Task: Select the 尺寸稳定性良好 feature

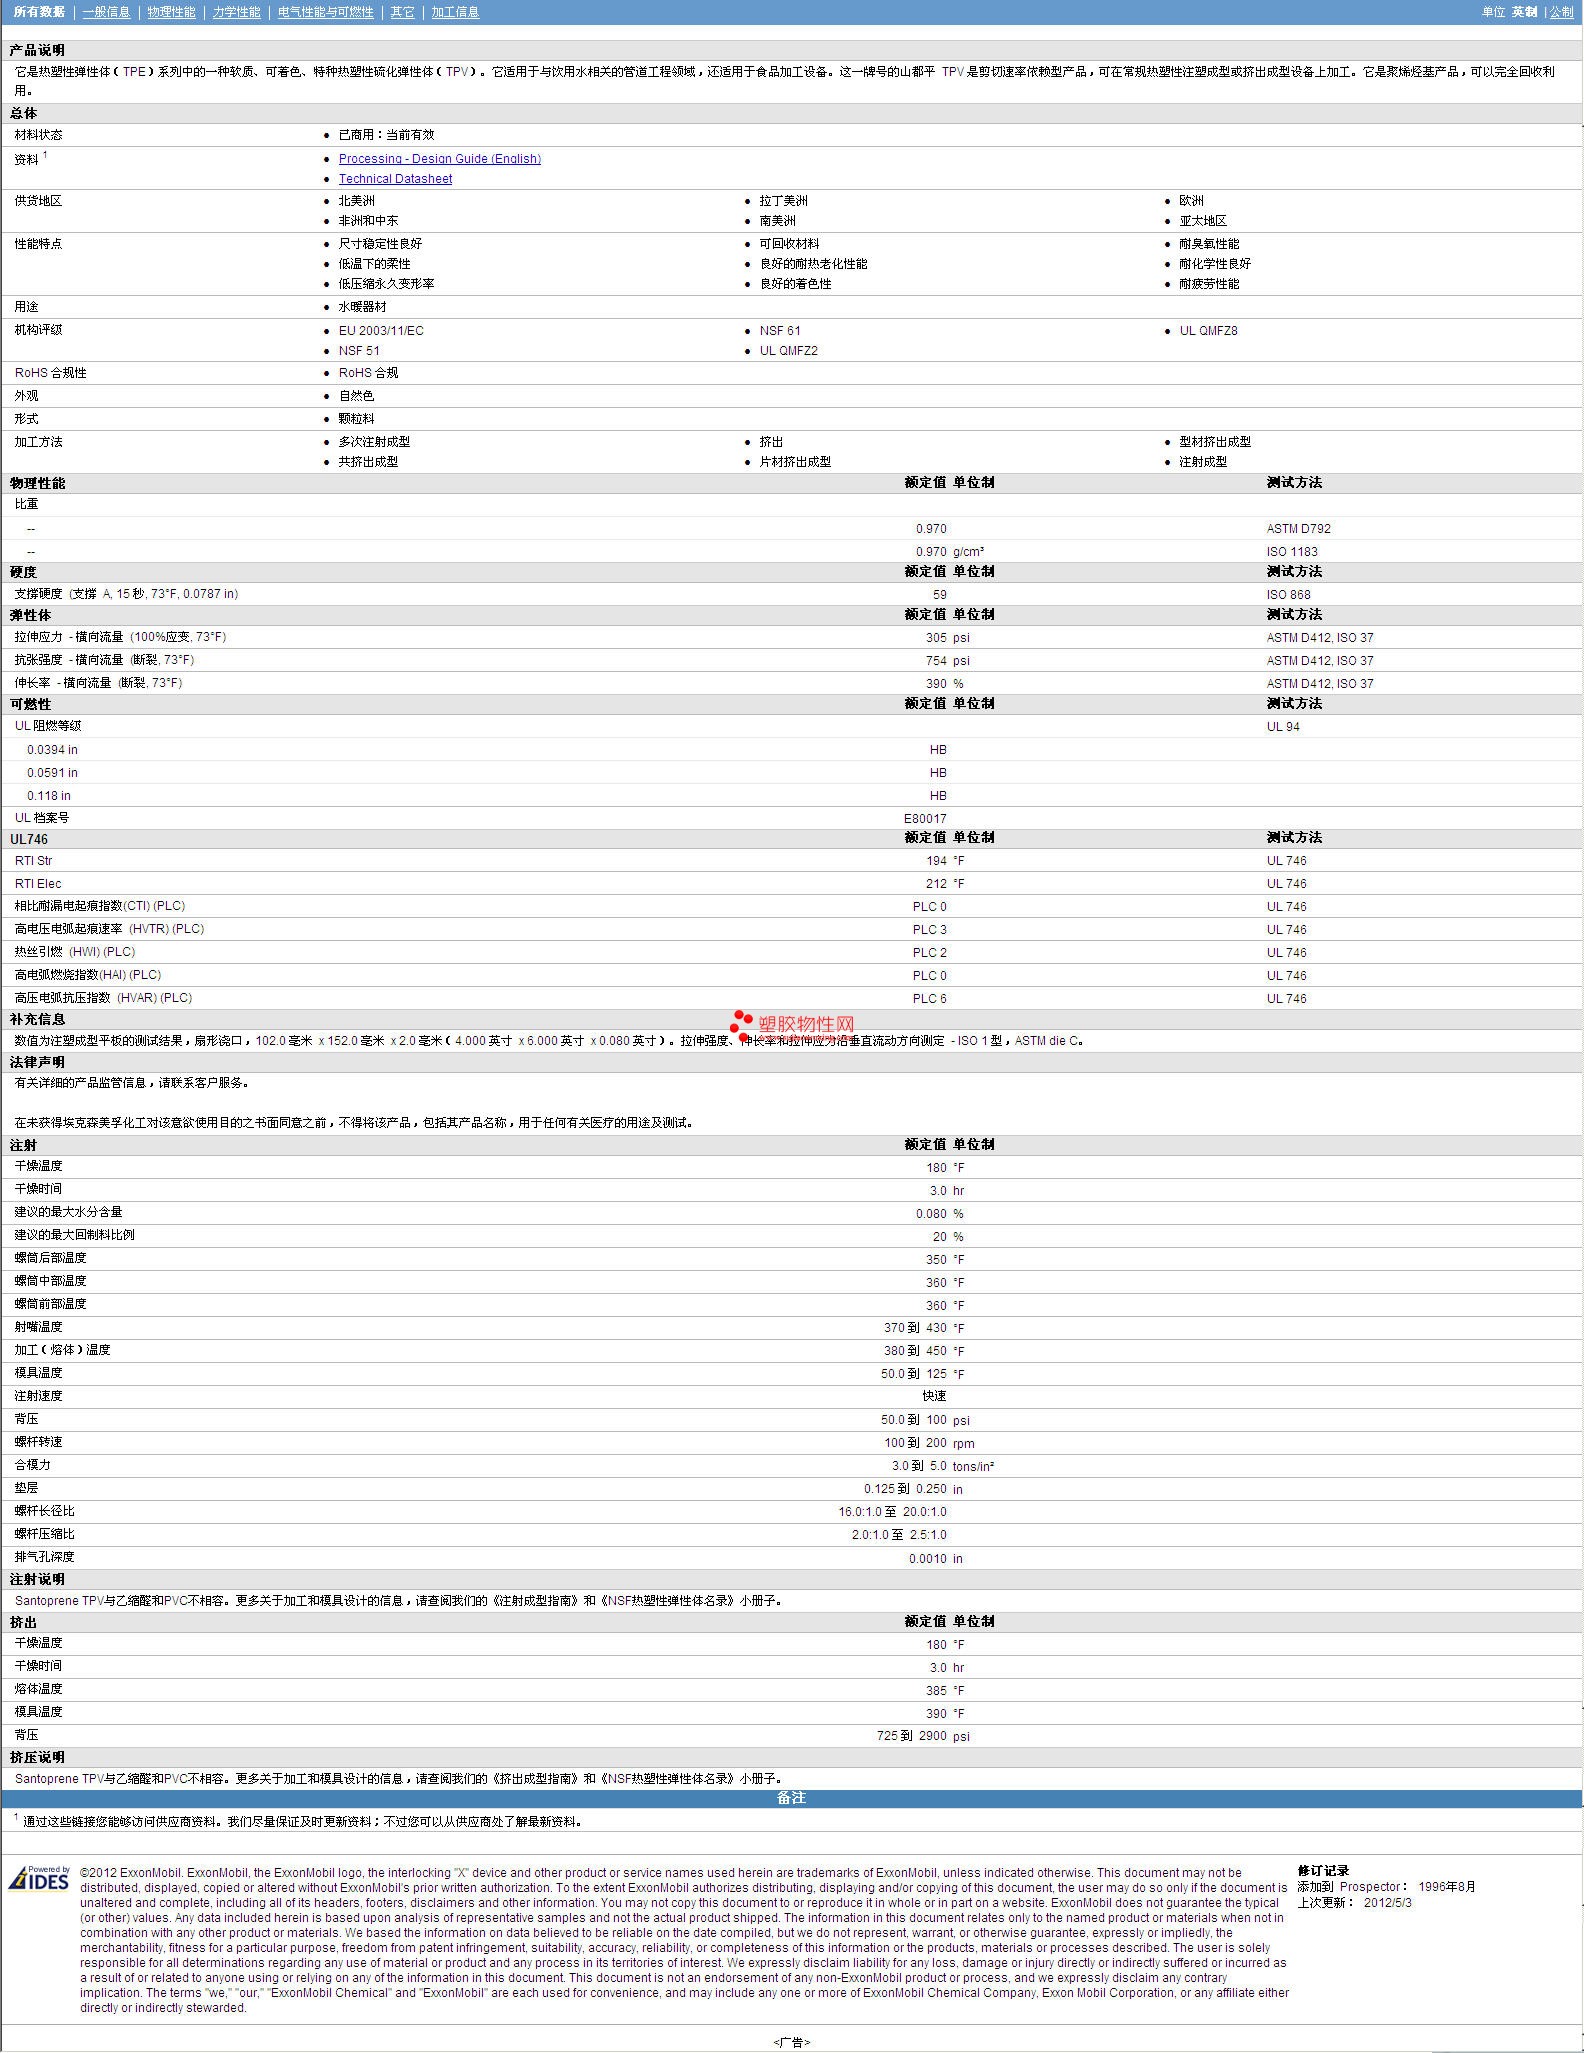Action: tap(380, 244)
